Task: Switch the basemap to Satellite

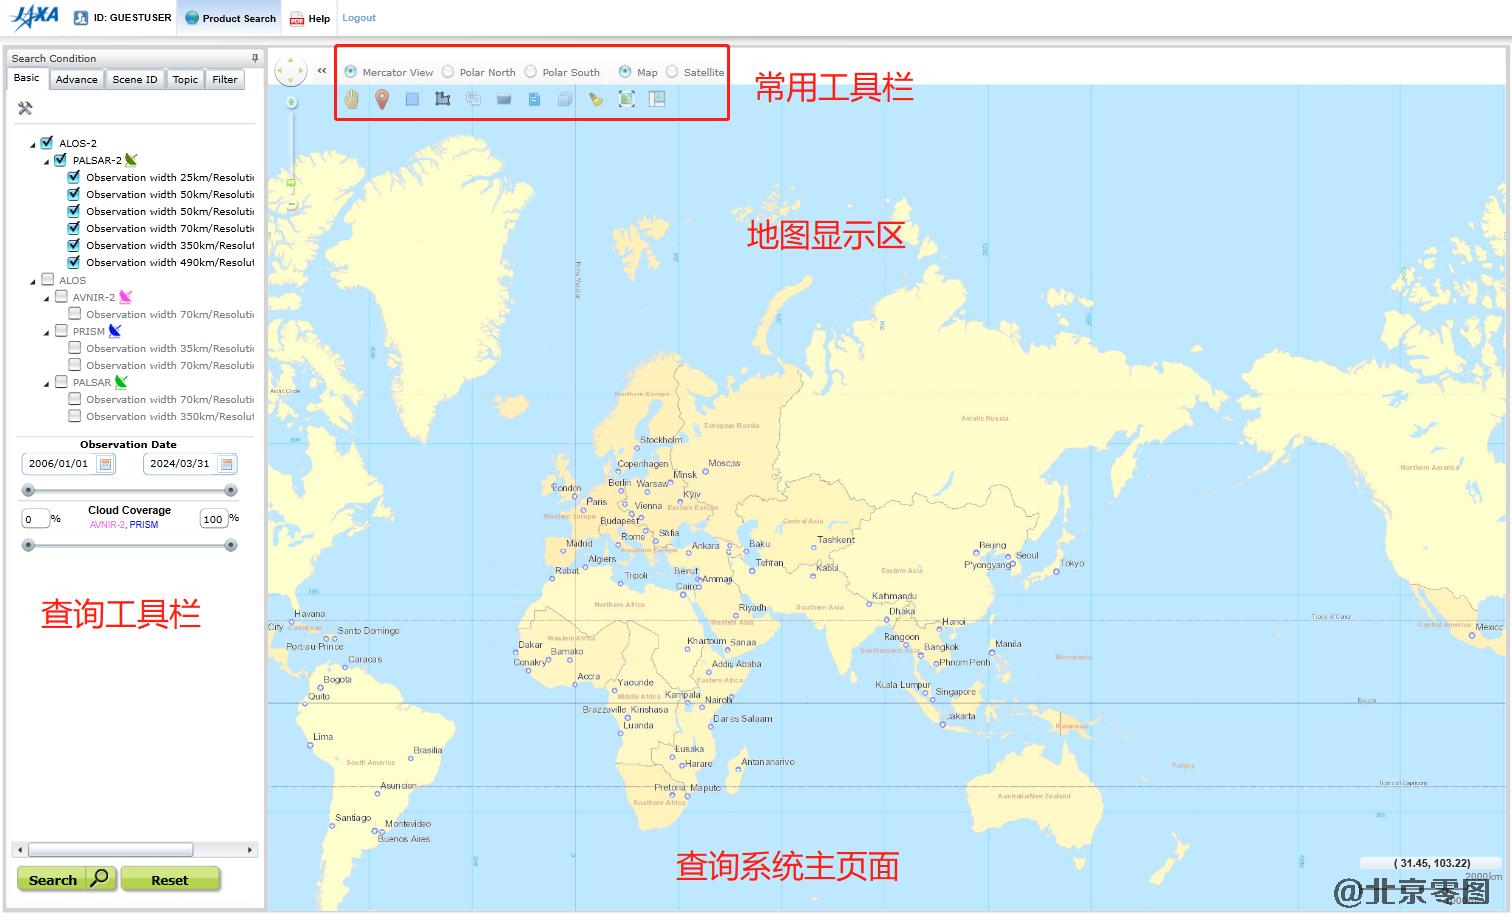Action: 672,72
